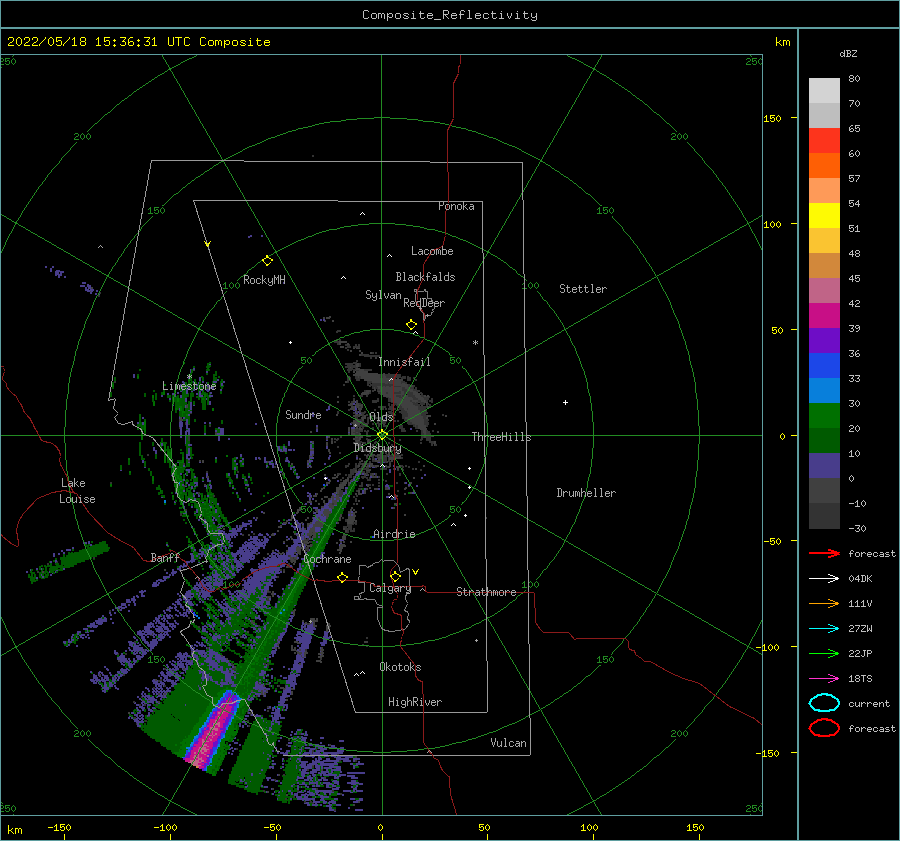Screen dimensions: 900x841
Task: Click the Stettler label
Action: point(583,289)
